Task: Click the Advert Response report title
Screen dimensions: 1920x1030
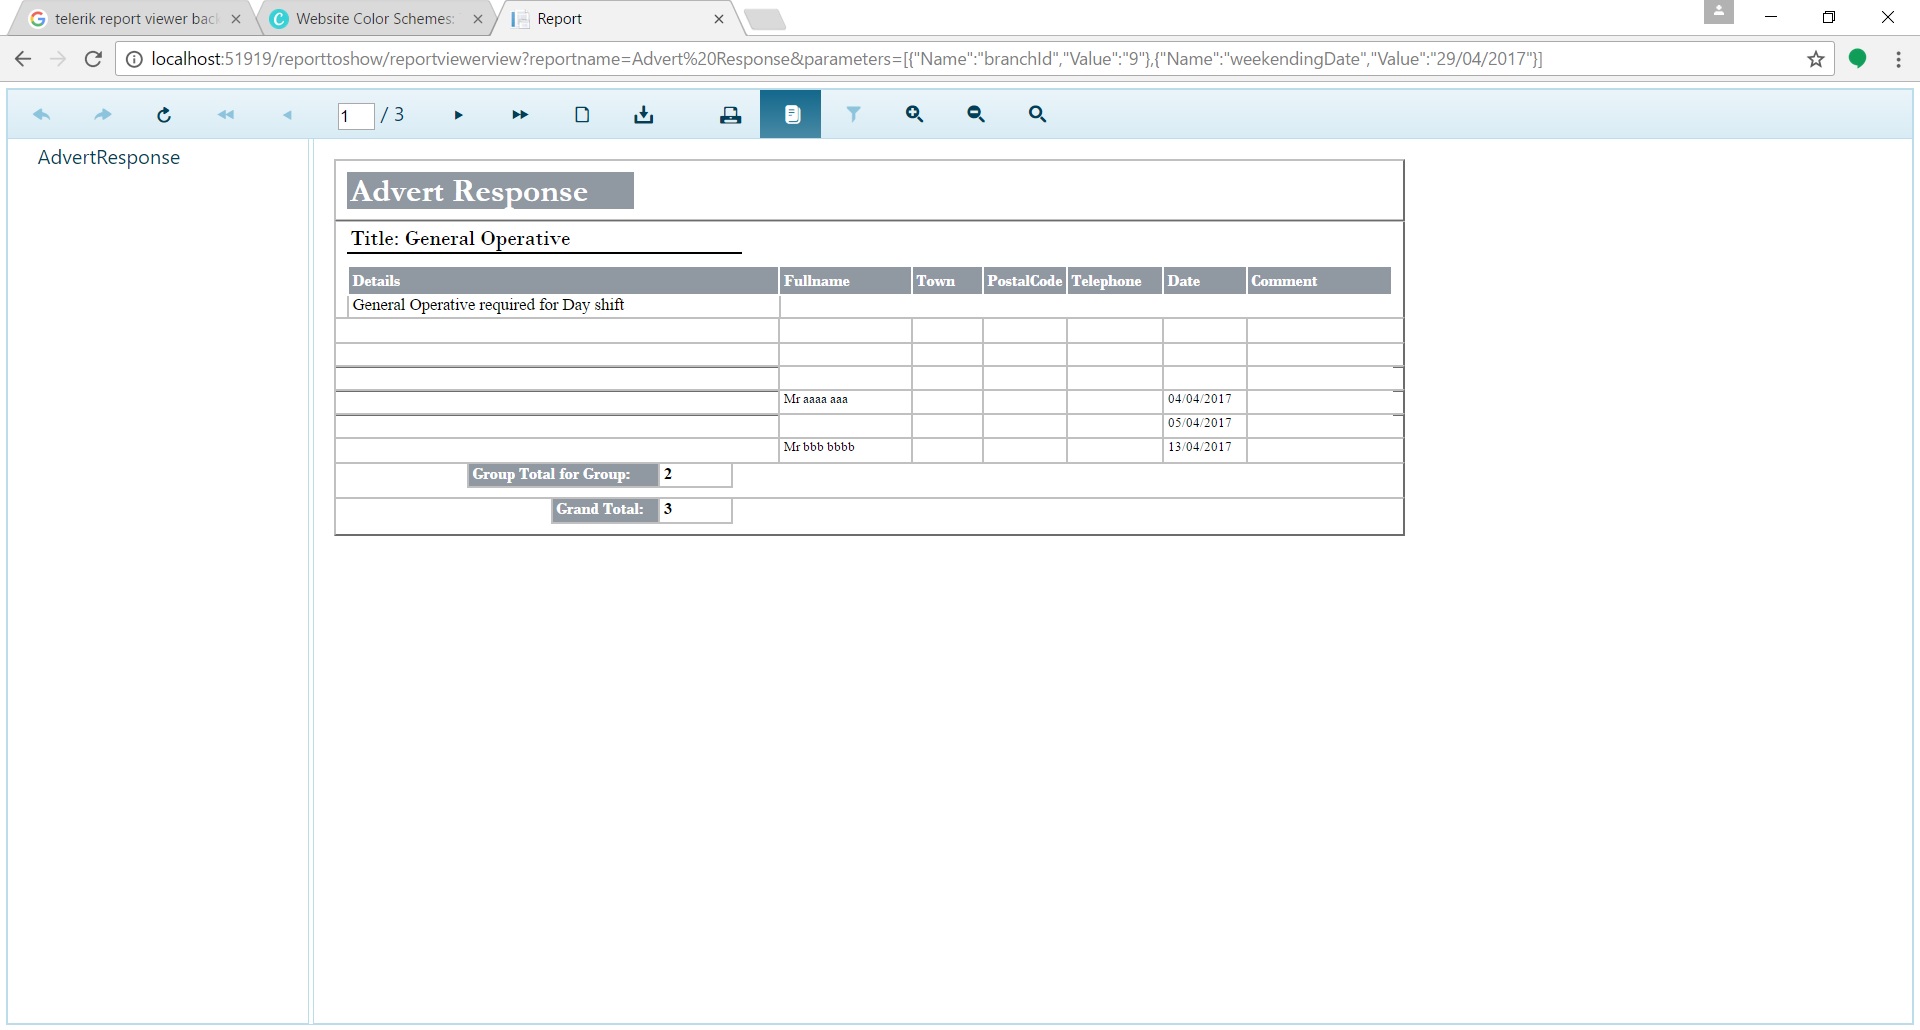Action: tap(490, 191)
